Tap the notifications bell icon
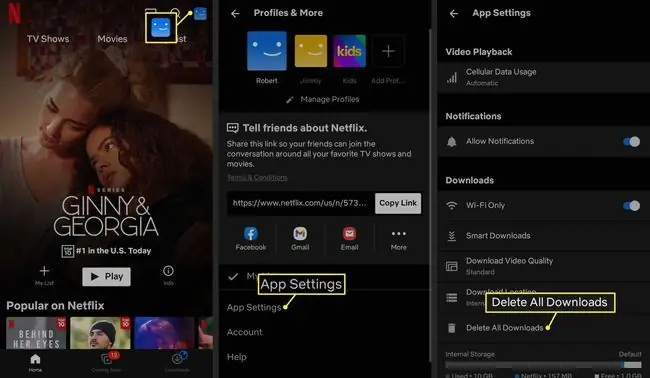The height and width of the screenshot is (378, 650). pos(452,142)
